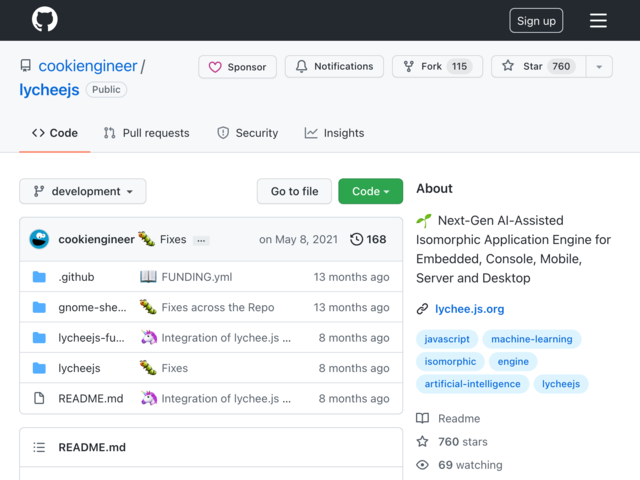Image resolution: width=640 pixels, height=480 pixels.
Task: Click 13 months ago on .github row
Action: (x=351, y=277)
